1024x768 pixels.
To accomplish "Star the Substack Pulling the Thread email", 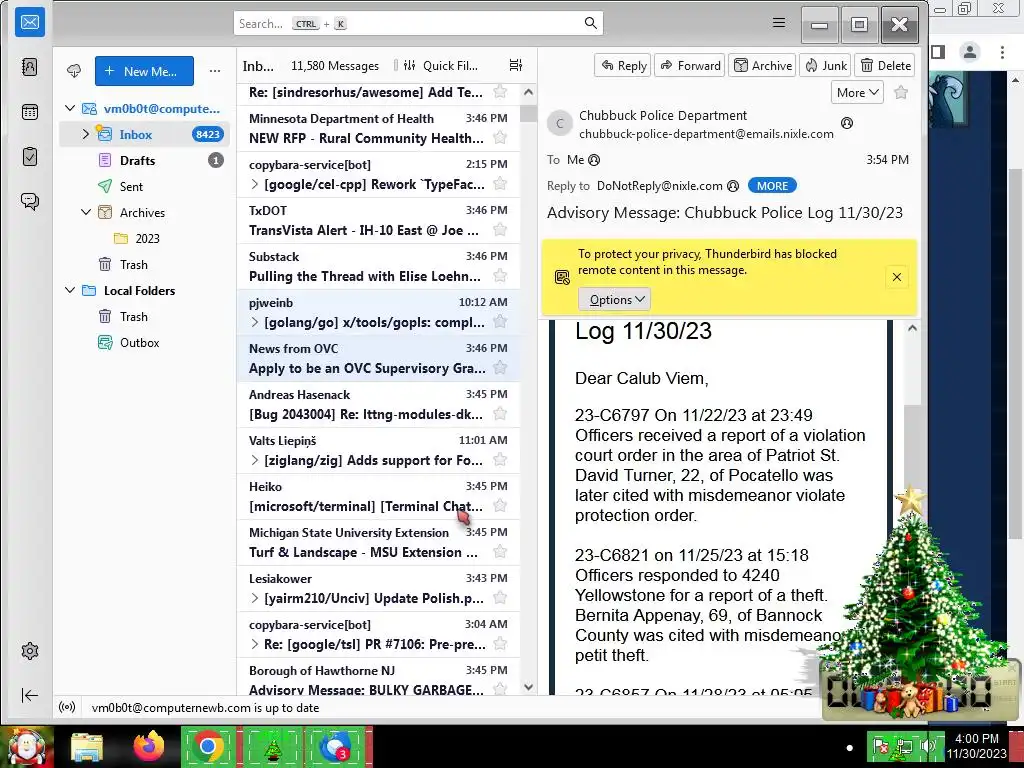I will (500, 276).
